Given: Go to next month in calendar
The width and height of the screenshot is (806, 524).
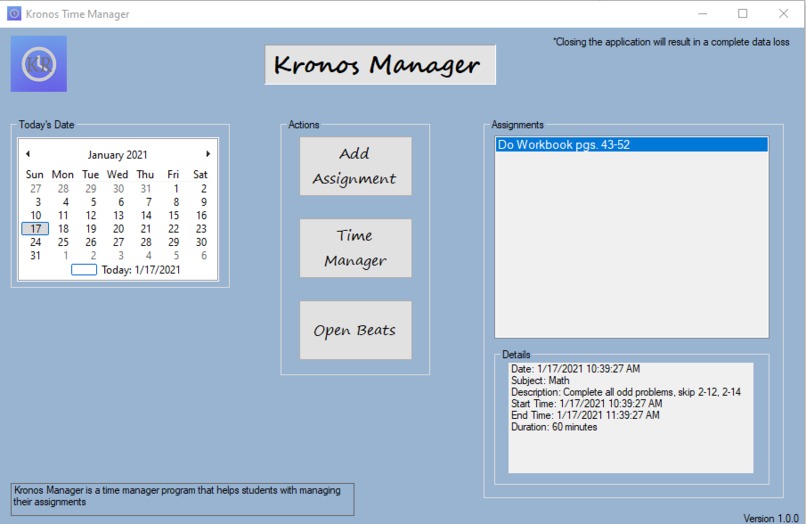Looking at the screenshot, I should [x=208, y=154].
